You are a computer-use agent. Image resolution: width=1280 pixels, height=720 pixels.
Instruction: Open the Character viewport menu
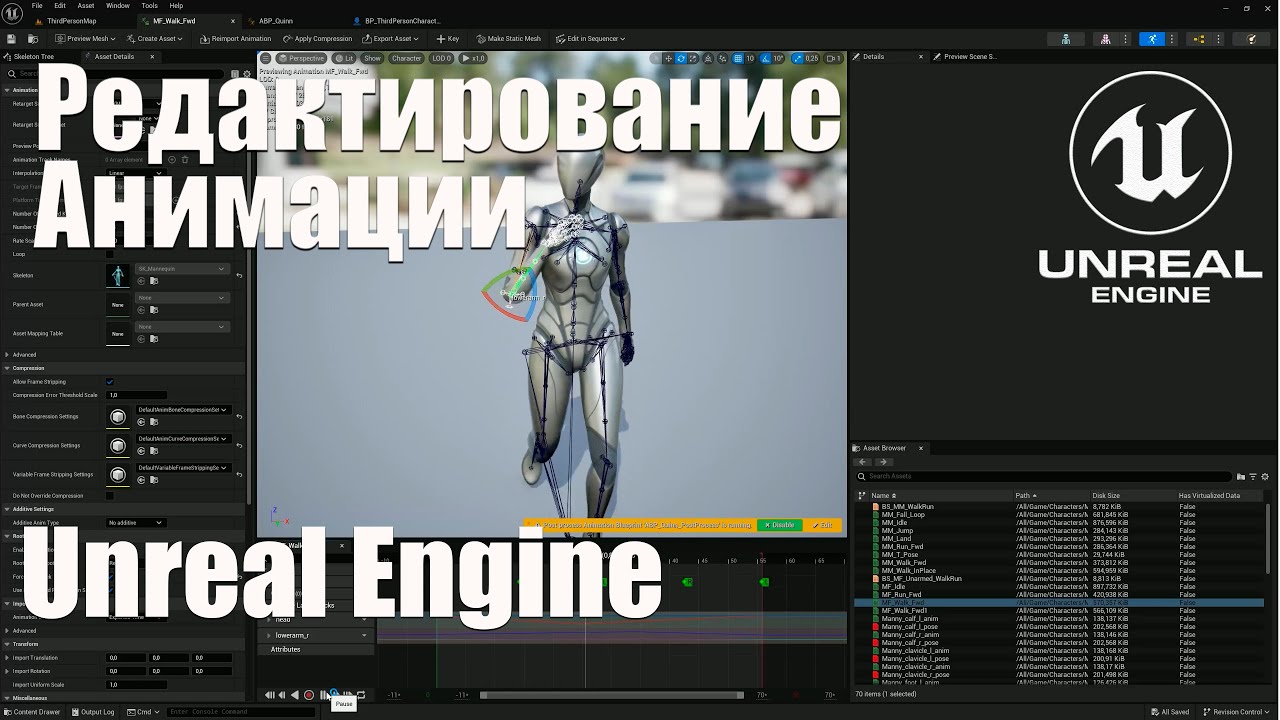pos(406,58)
